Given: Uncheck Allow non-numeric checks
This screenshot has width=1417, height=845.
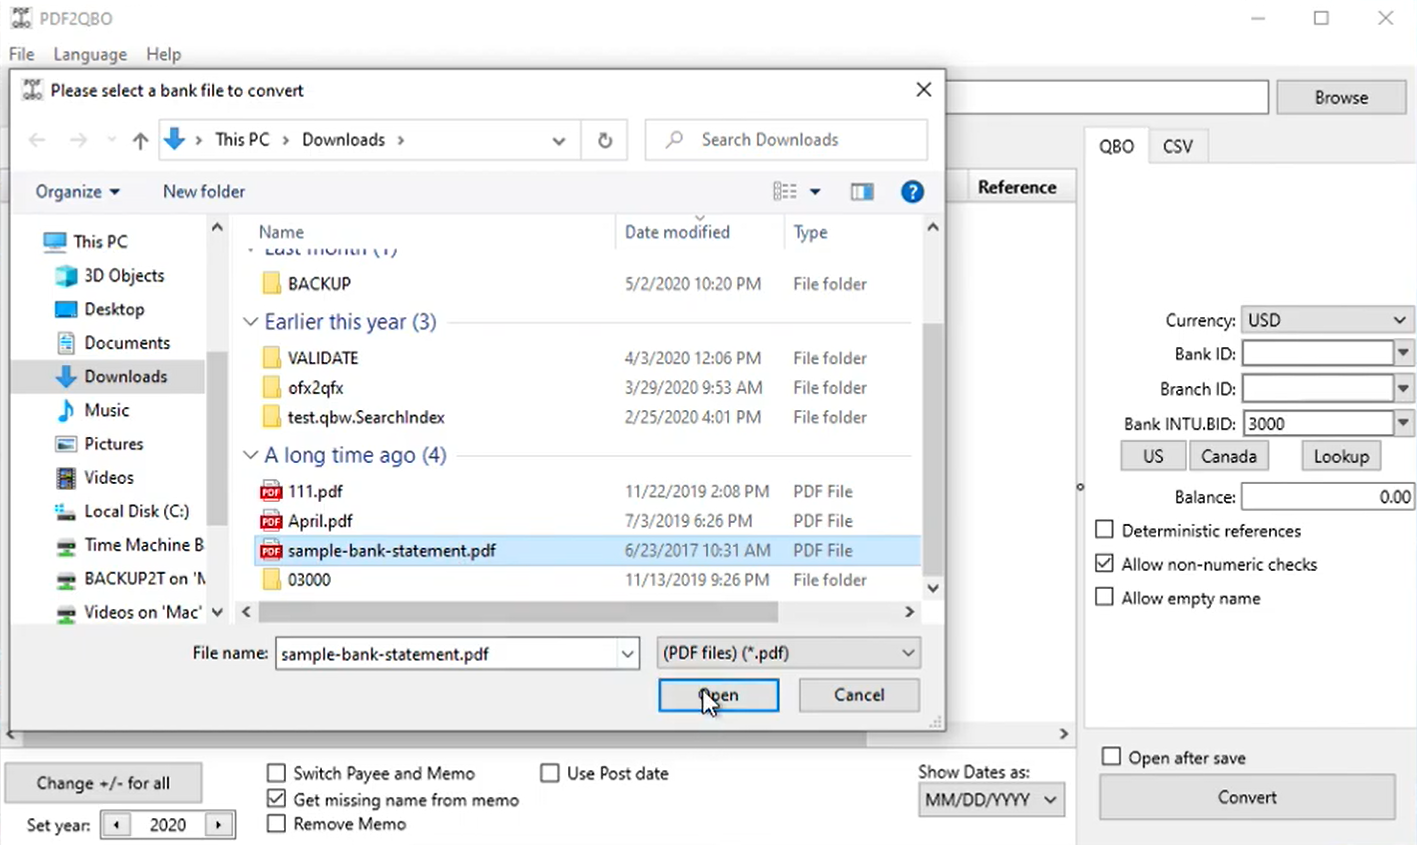Looking at the screenshot, I should coord(1104,563).
